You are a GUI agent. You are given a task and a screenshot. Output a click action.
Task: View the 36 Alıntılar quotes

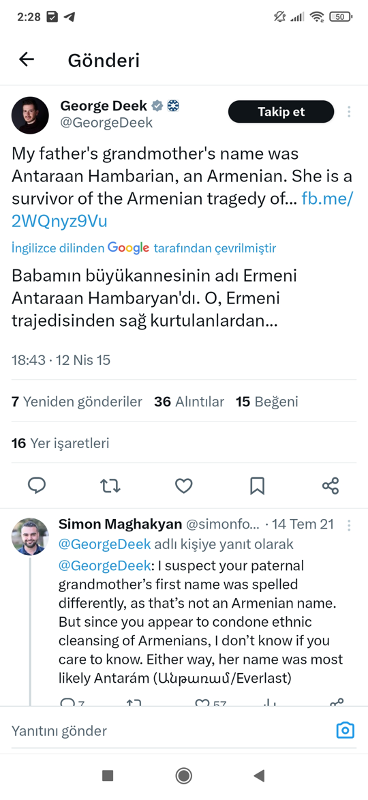189,402
